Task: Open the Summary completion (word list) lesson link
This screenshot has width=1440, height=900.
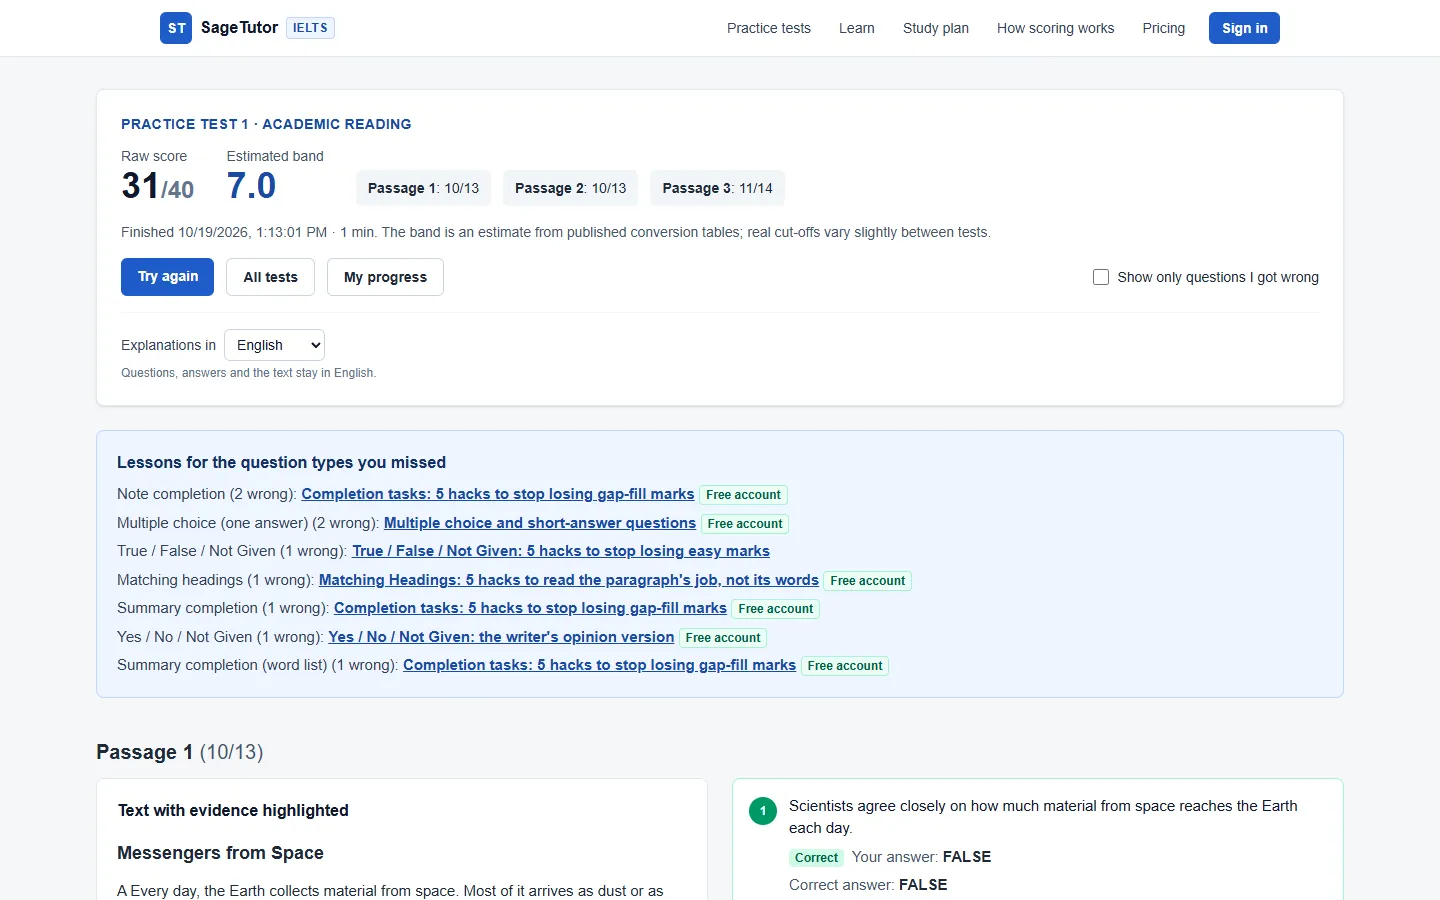Action: coord(600,665)
